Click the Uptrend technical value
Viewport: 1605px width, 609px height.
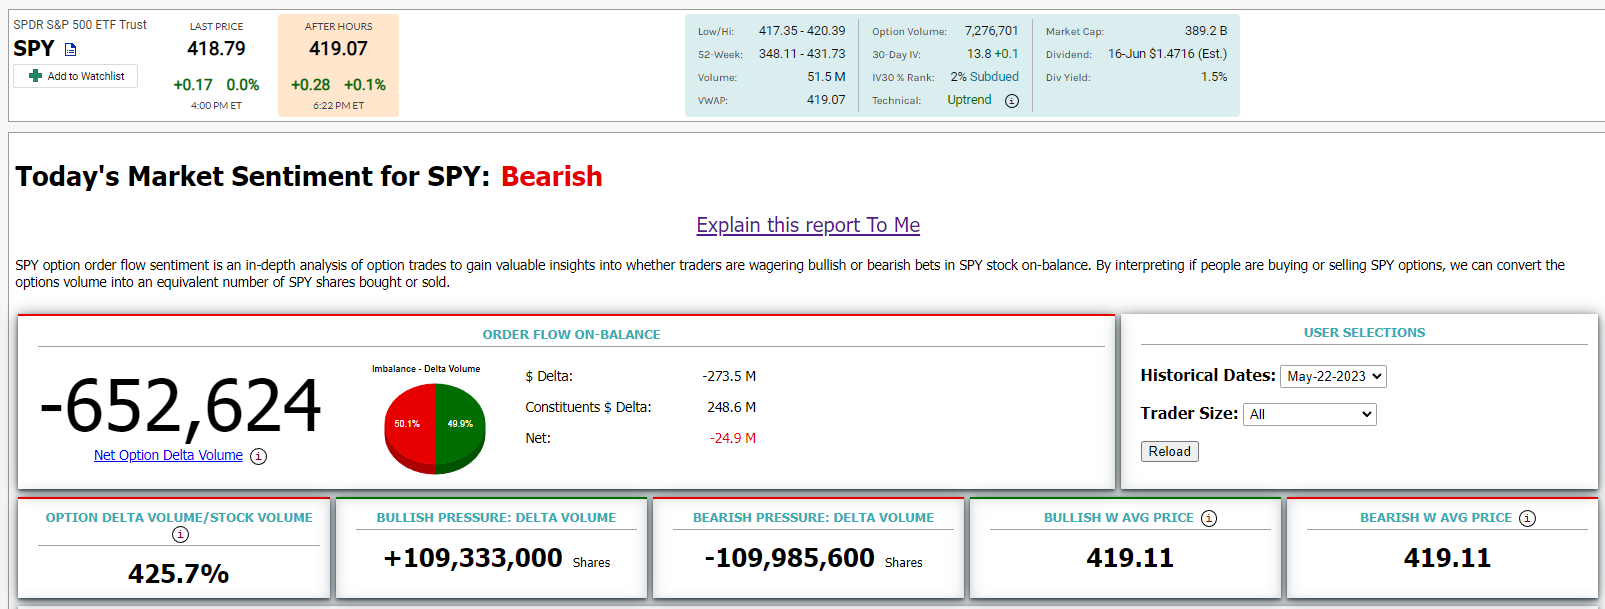coord(970,100)
